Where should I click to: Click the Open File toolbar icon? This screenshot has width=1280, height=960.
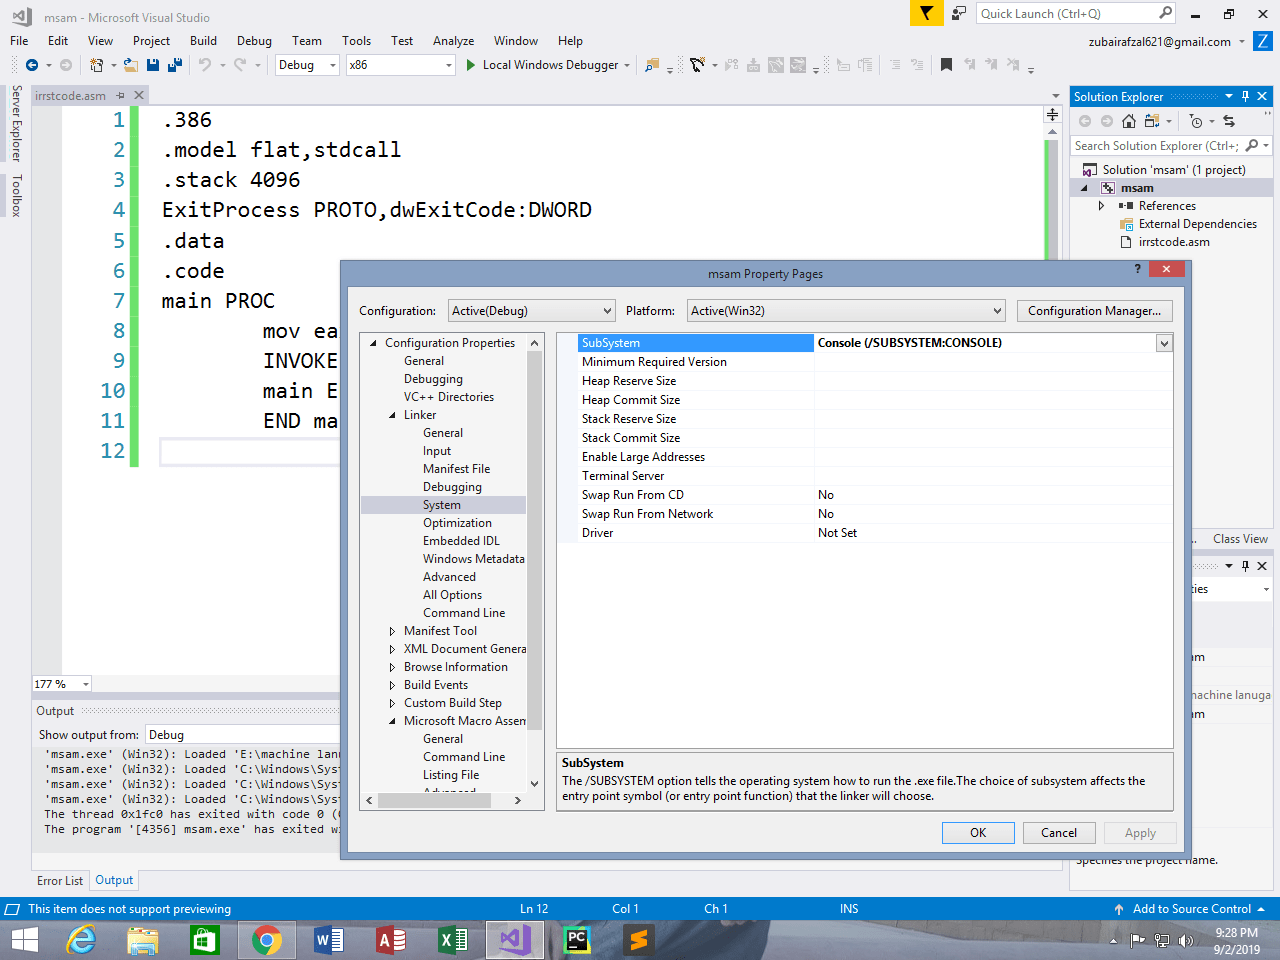coord(131,65)
